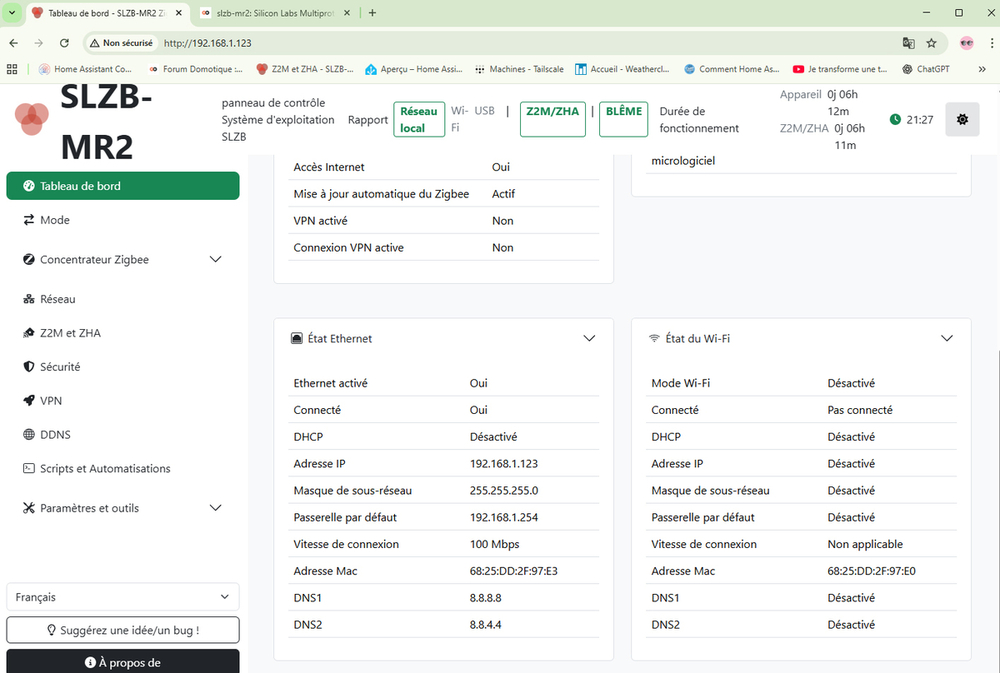Open the ChatGPT bookmark
Viewport: 1000px width, 673px height.
[x=926, y=69]
